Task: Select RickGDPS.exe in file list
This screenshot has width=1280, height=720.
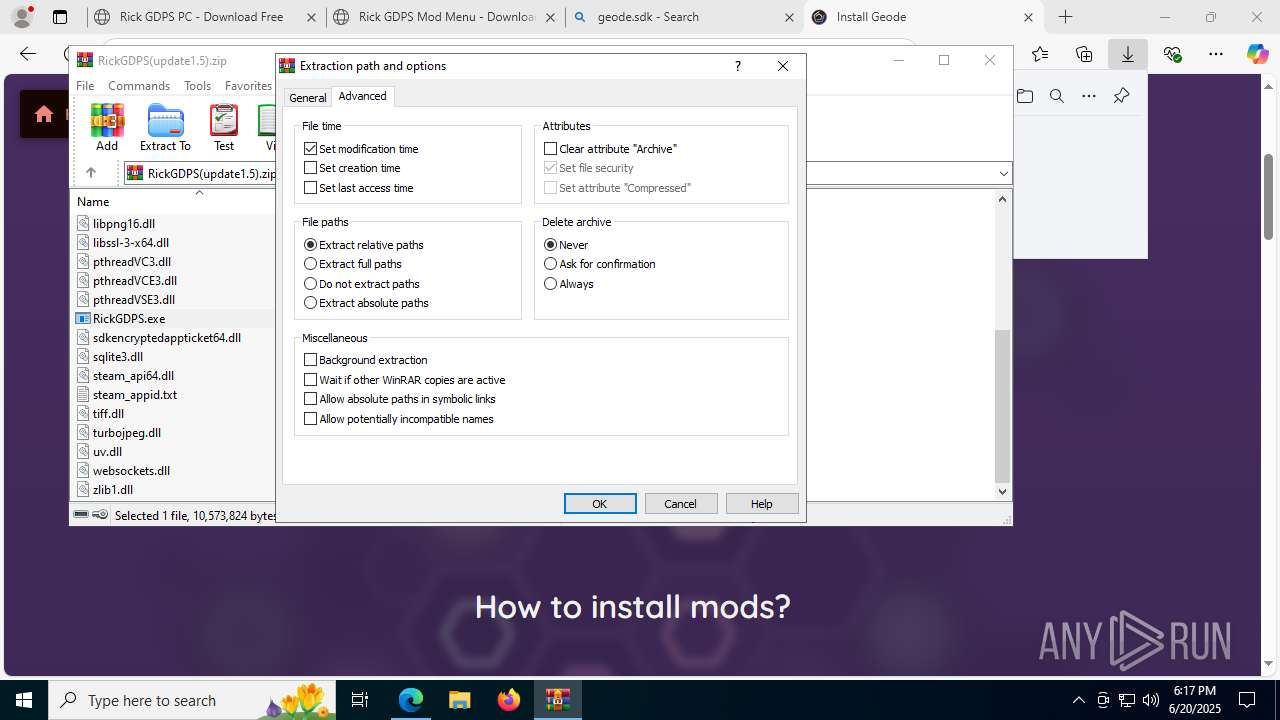Action: 129,319
